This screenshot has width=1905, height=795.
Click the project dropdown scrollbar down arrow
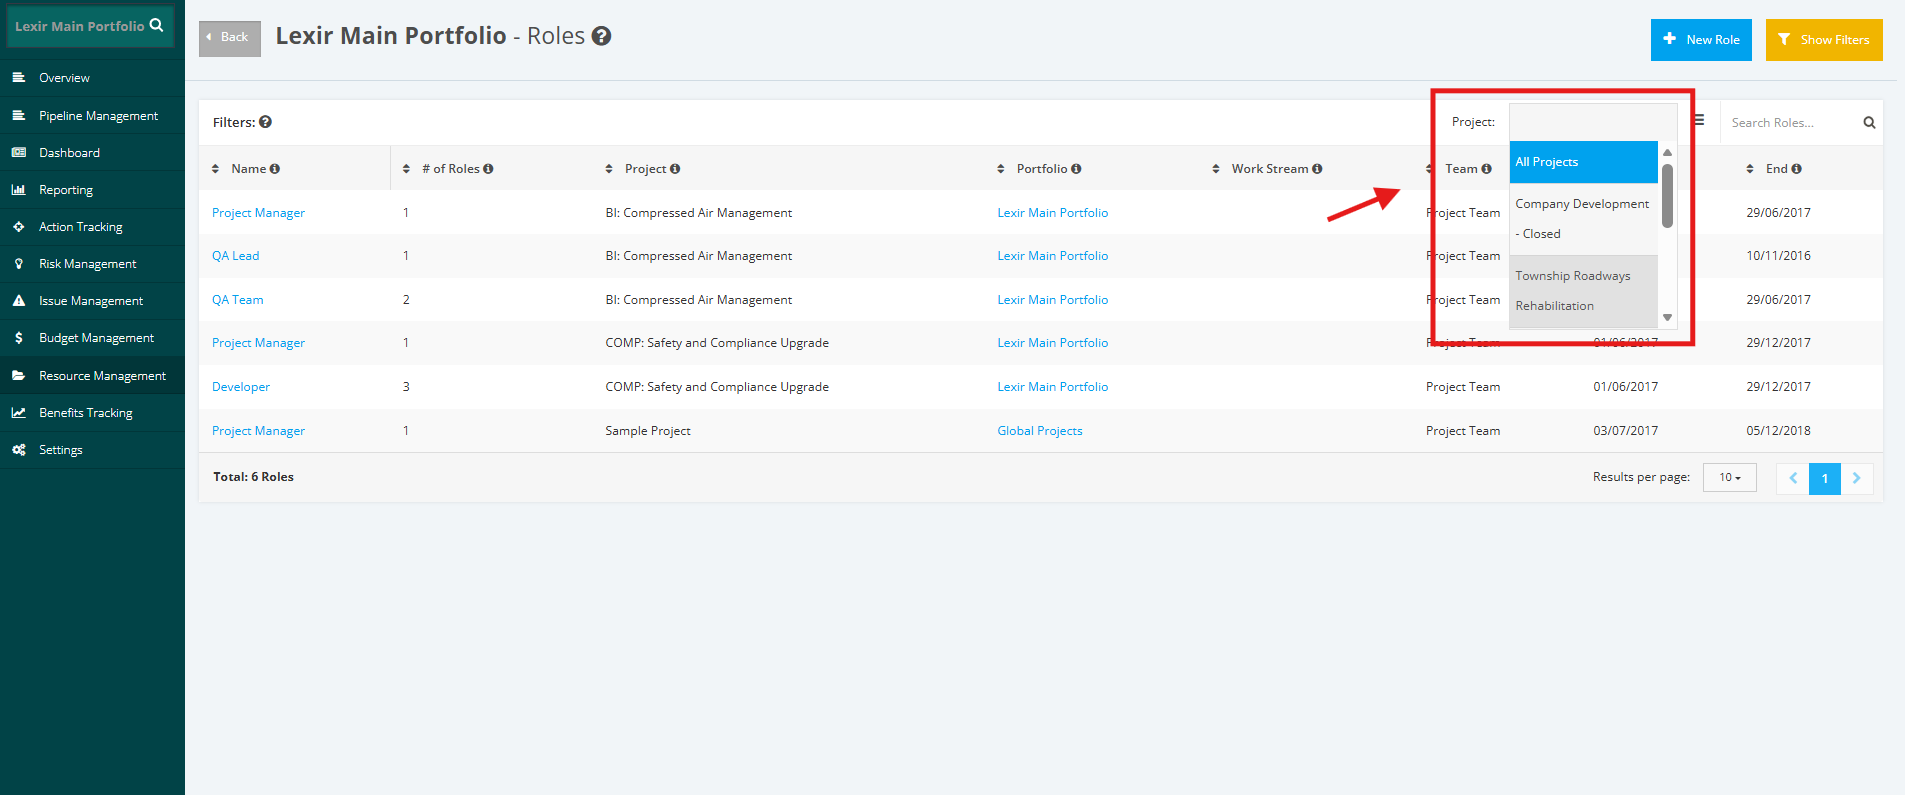tap(1667, 318)
